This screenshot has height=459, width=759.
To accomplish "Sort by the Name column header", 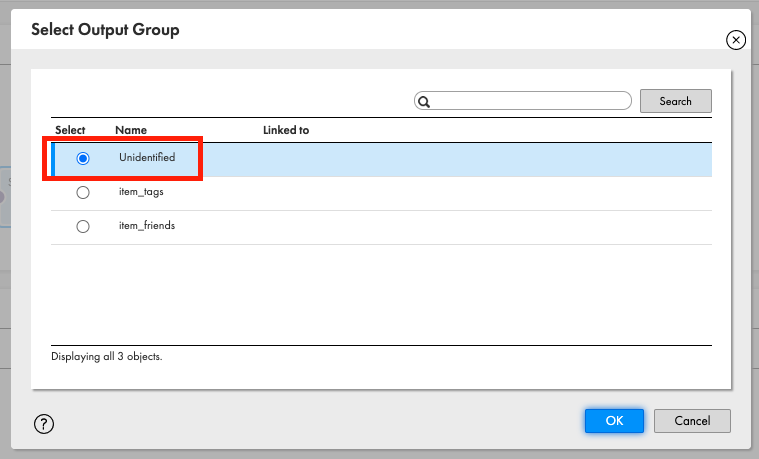I will pyautogui.click(x=131, y=130).
